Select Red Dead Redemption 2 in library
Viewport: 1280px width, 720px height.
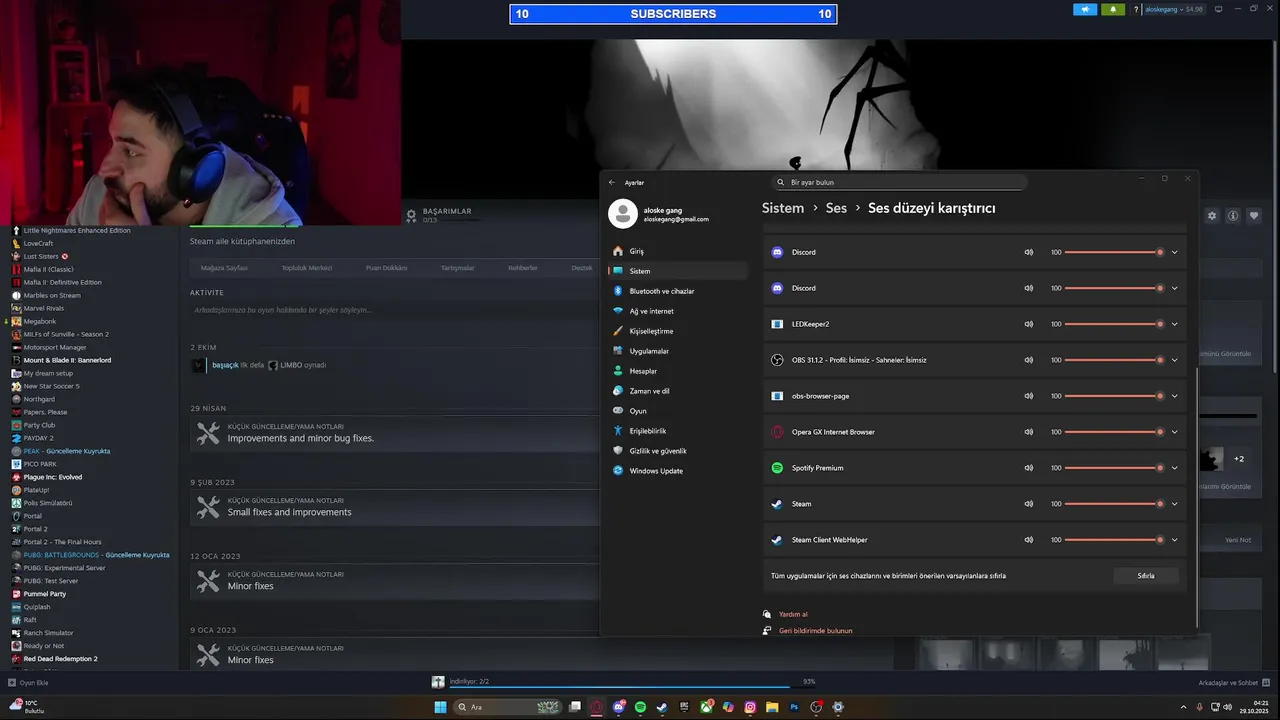60,659
